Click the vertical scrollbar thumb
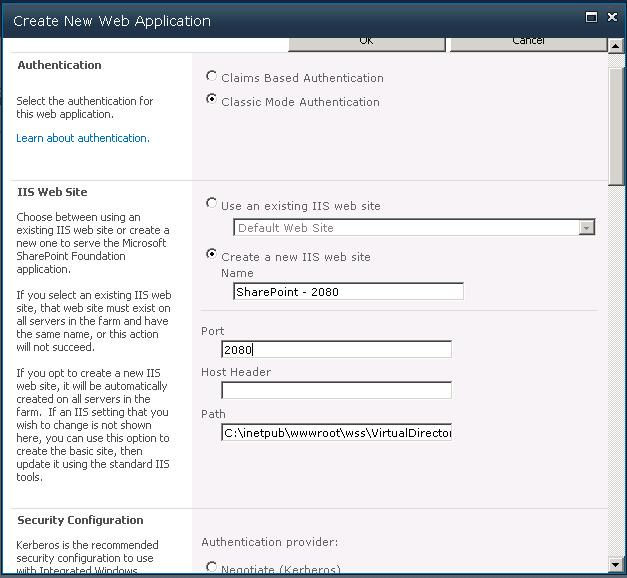This screenshot has height=578, width=627. (x=617, y=120)
